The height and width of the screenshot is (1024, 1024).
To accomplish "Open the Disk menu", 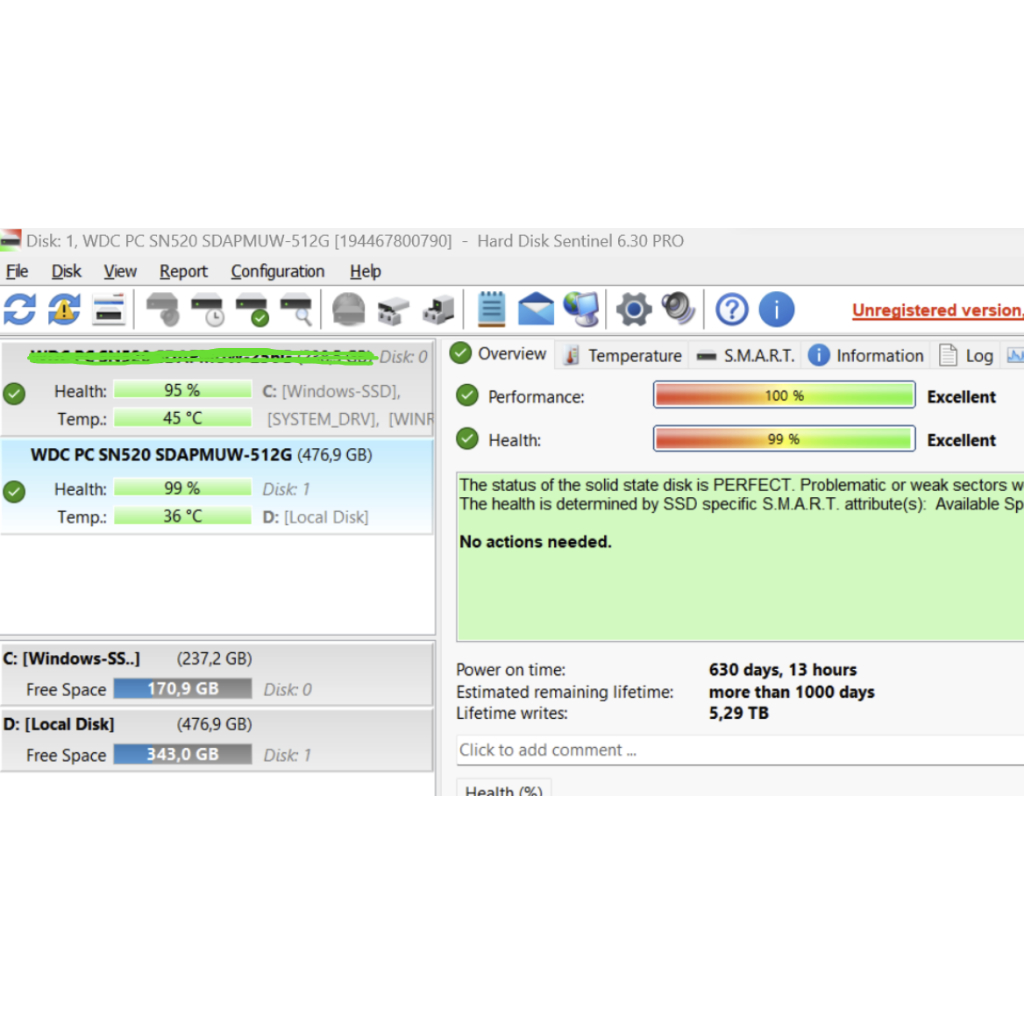I will click(x=66, y=271).
